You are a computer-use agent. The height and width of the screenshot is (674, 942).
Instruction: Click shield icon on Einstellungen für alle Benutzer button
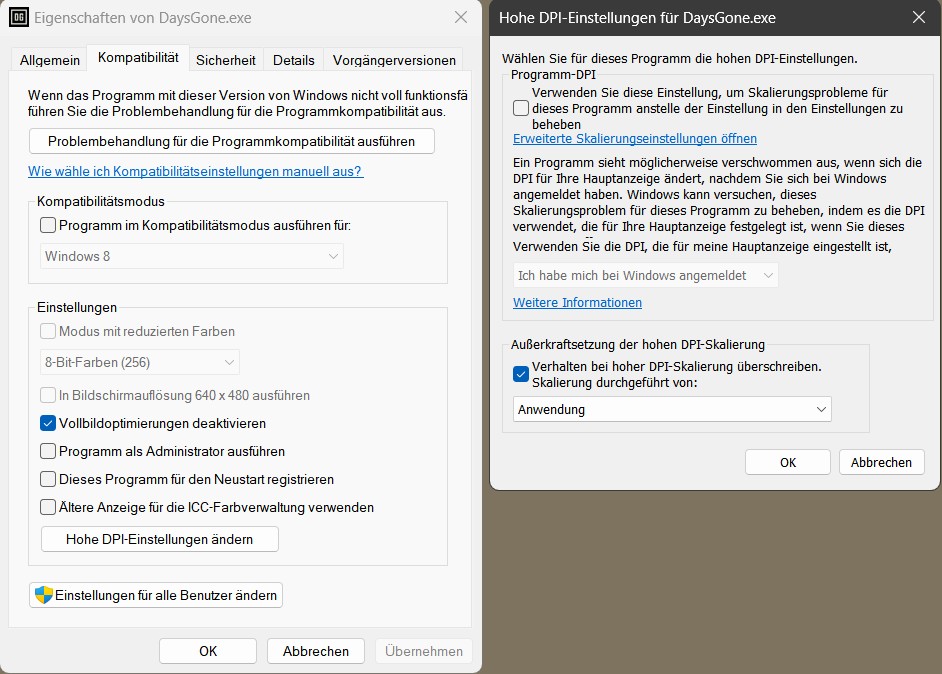click(x=44, y=595)
